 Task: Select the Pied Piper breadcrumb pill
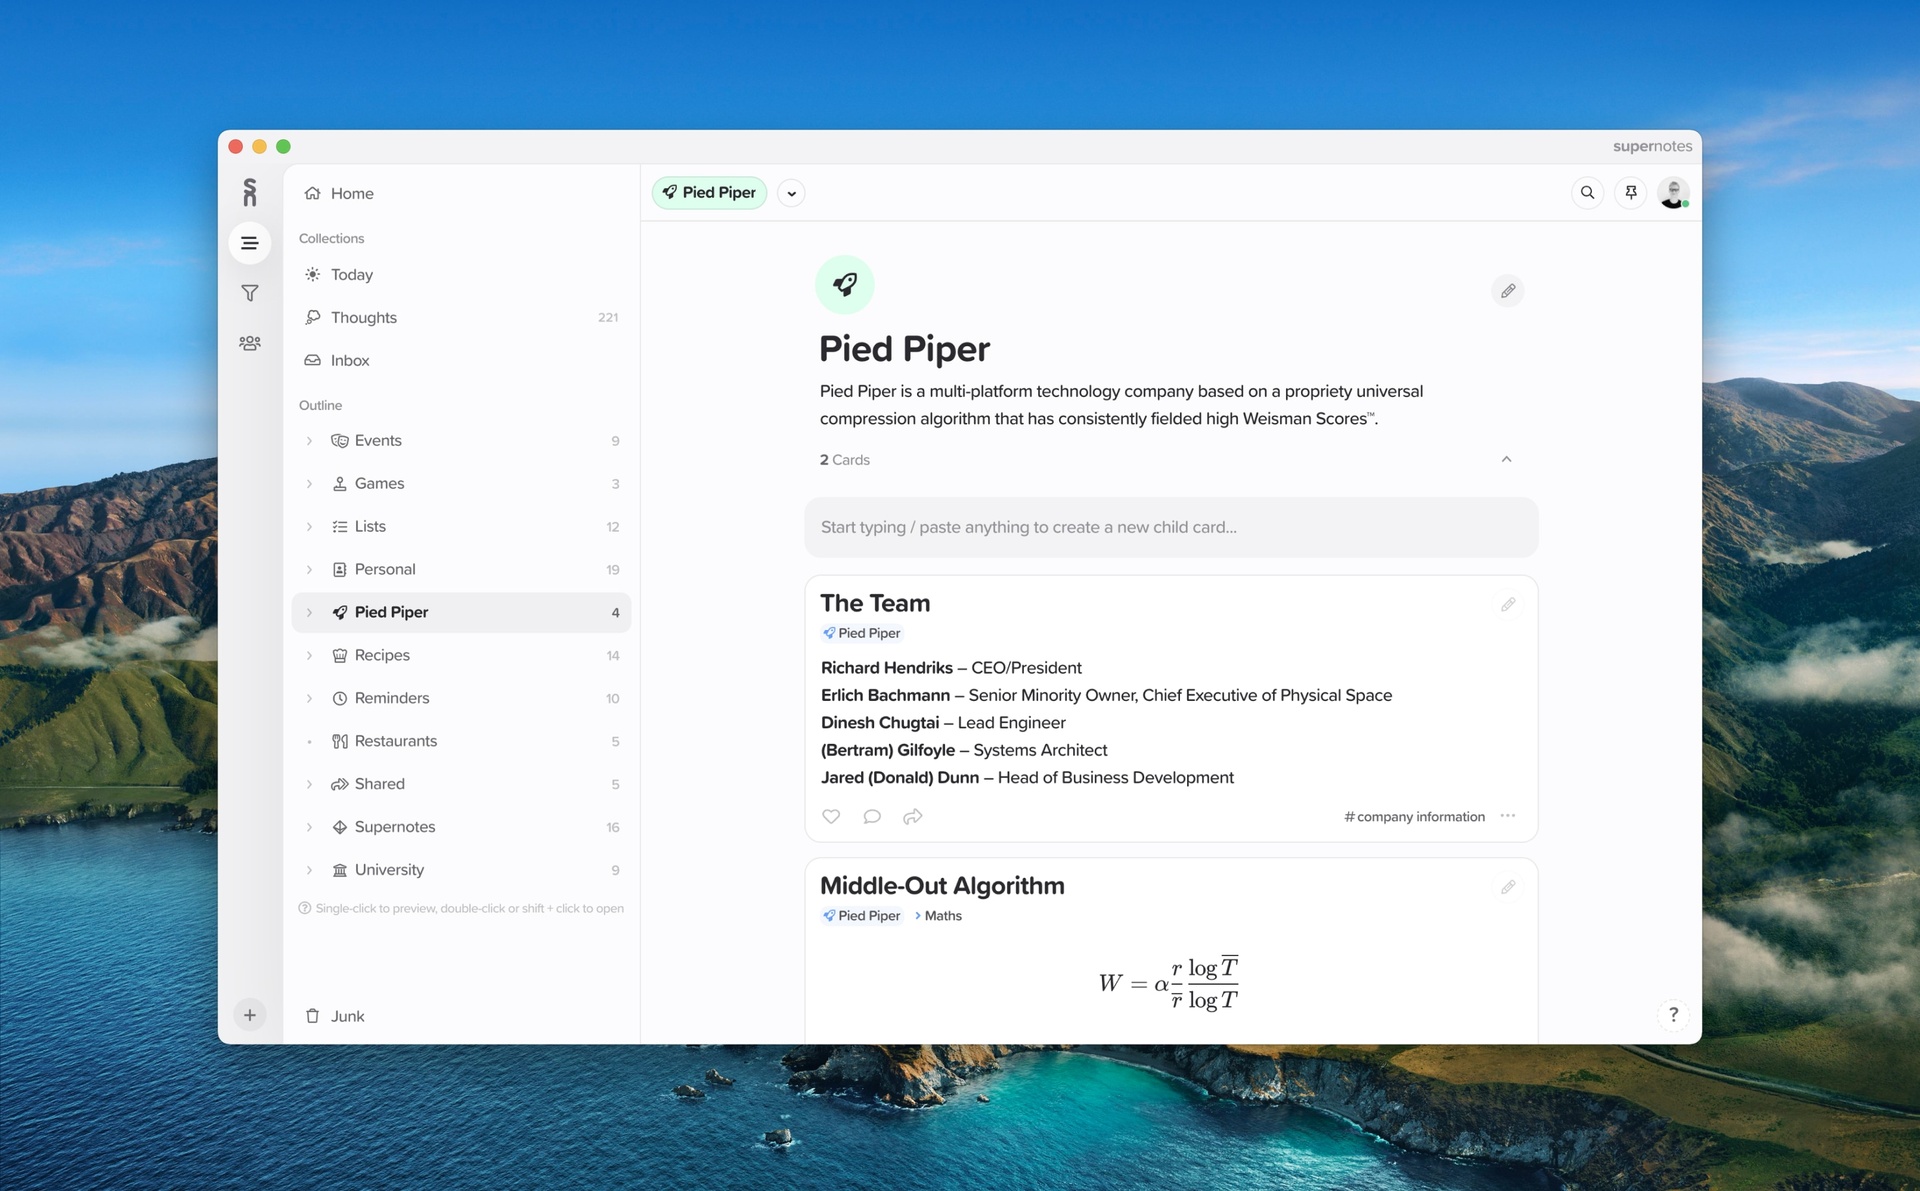point(709,192)
